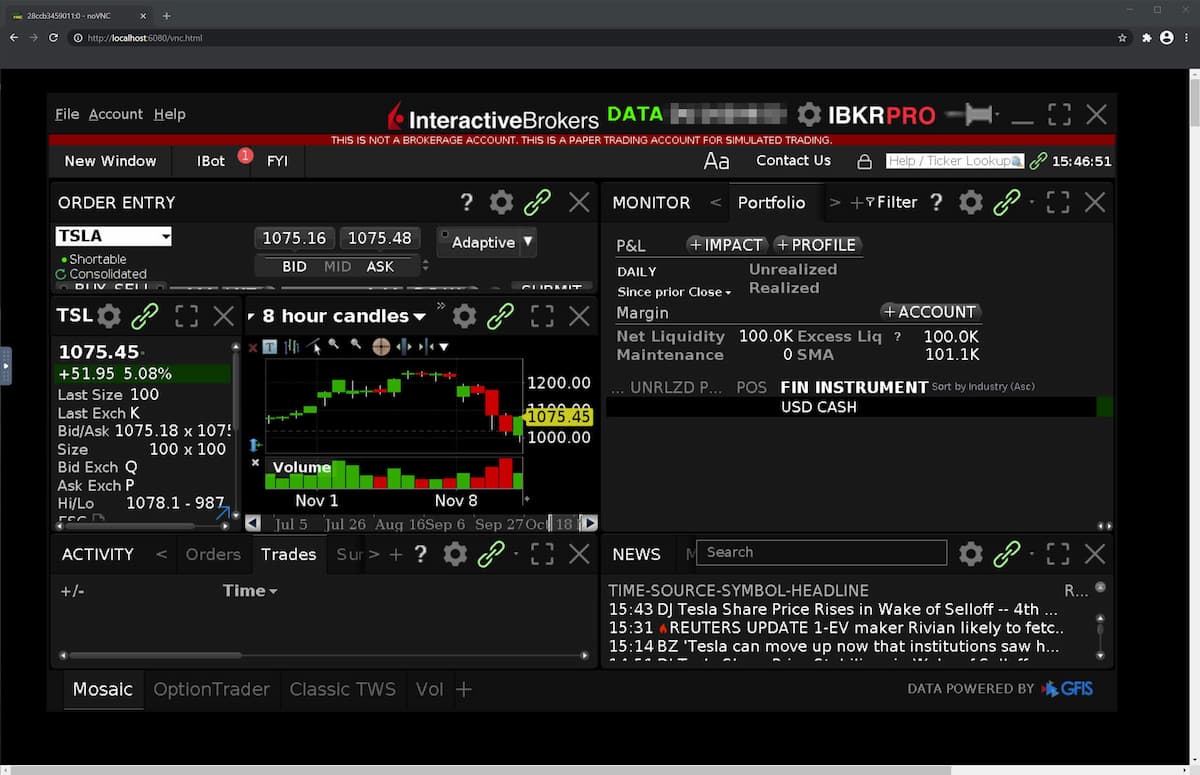
Task: Open the FYI notifications
Action: point(277,161)
